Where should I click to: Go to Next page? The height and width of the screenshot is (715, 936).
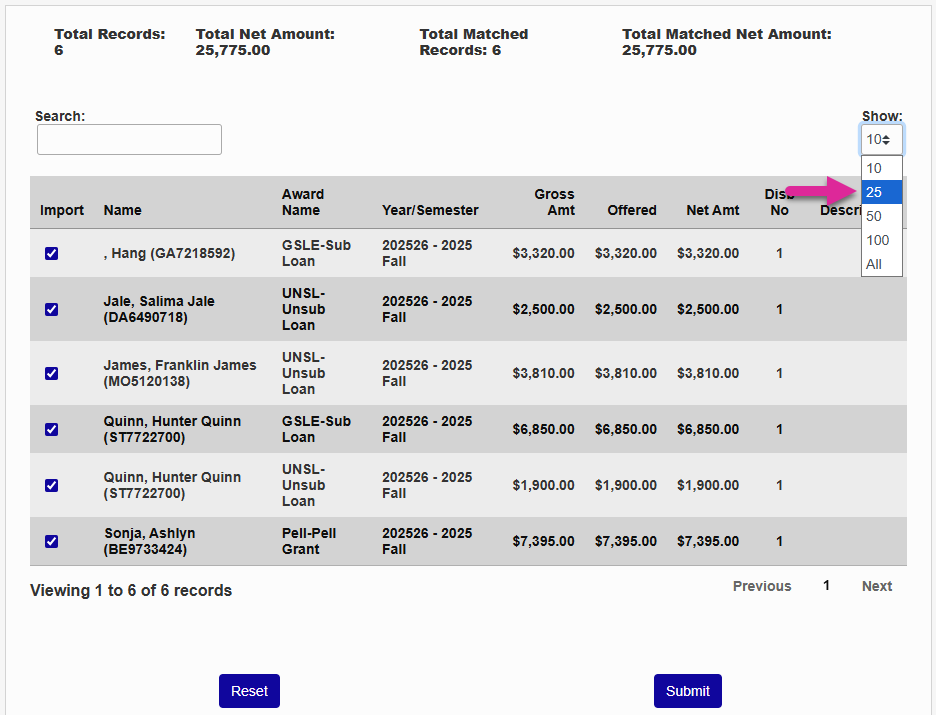click(876, 586)
